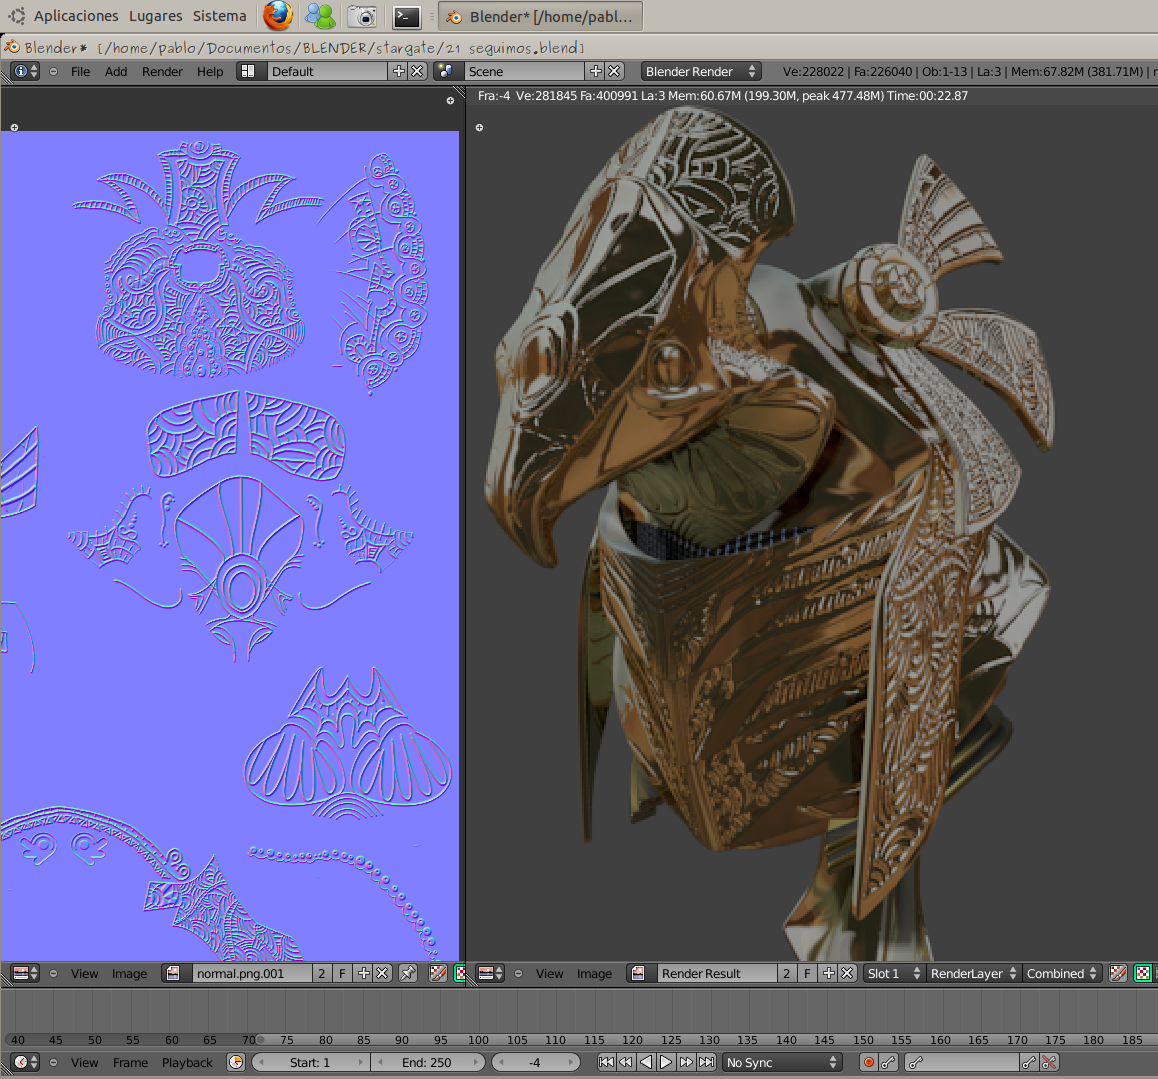Open the Firefox browser launcher
This screenshot has height=1079, width=1158.
(x=278, y=16)
